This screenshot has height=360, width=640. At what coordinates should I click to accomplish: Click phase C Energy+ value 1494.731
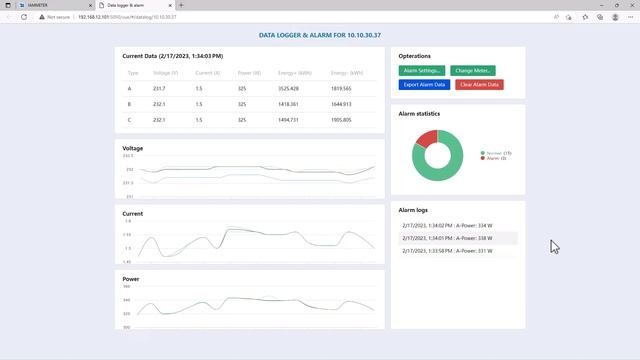[288, 120]
